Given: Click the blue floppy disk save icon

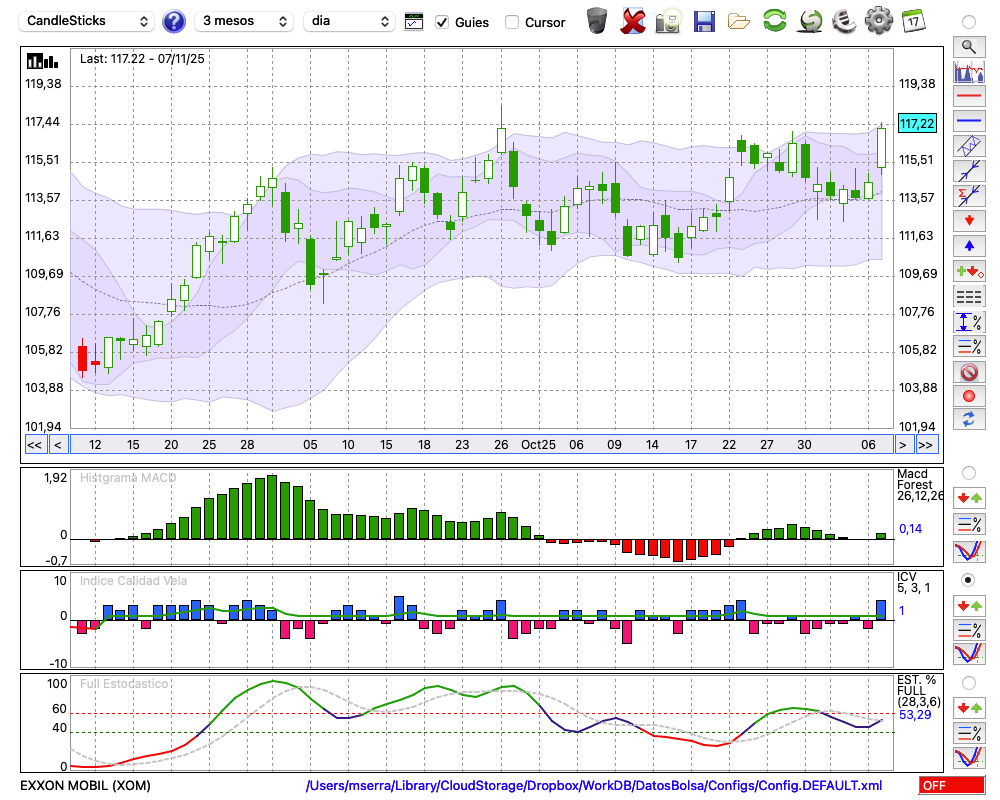Looking at the screenshot, I should click(x=704, y=20).
